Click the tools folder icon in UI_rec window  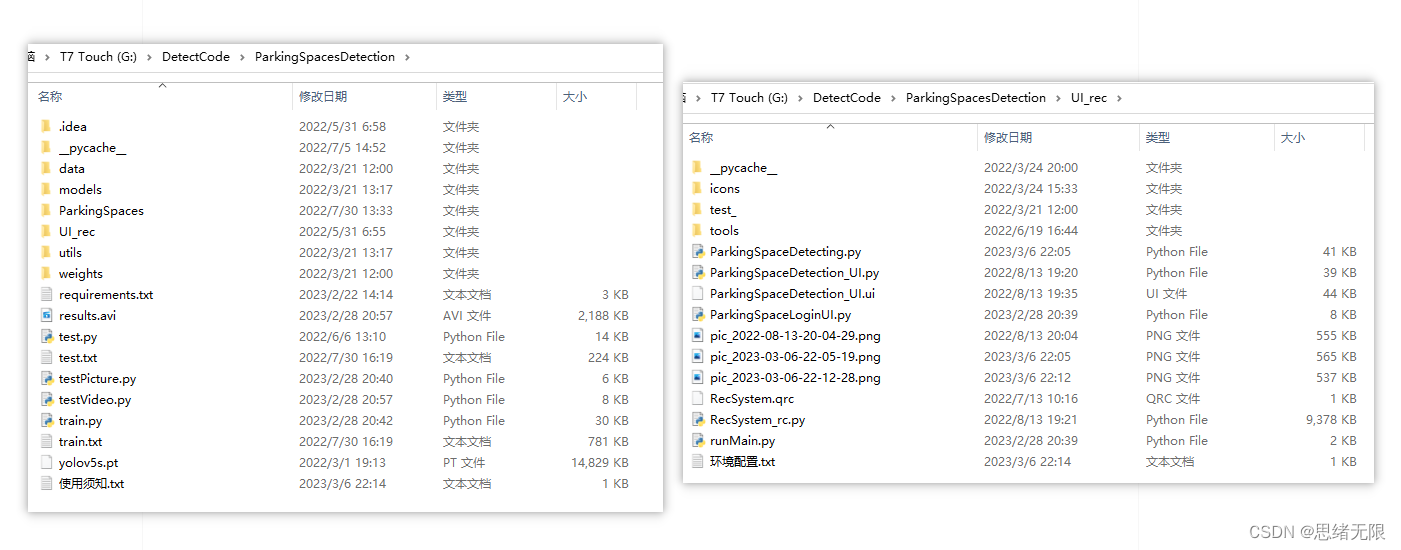(x=697, y=230)
